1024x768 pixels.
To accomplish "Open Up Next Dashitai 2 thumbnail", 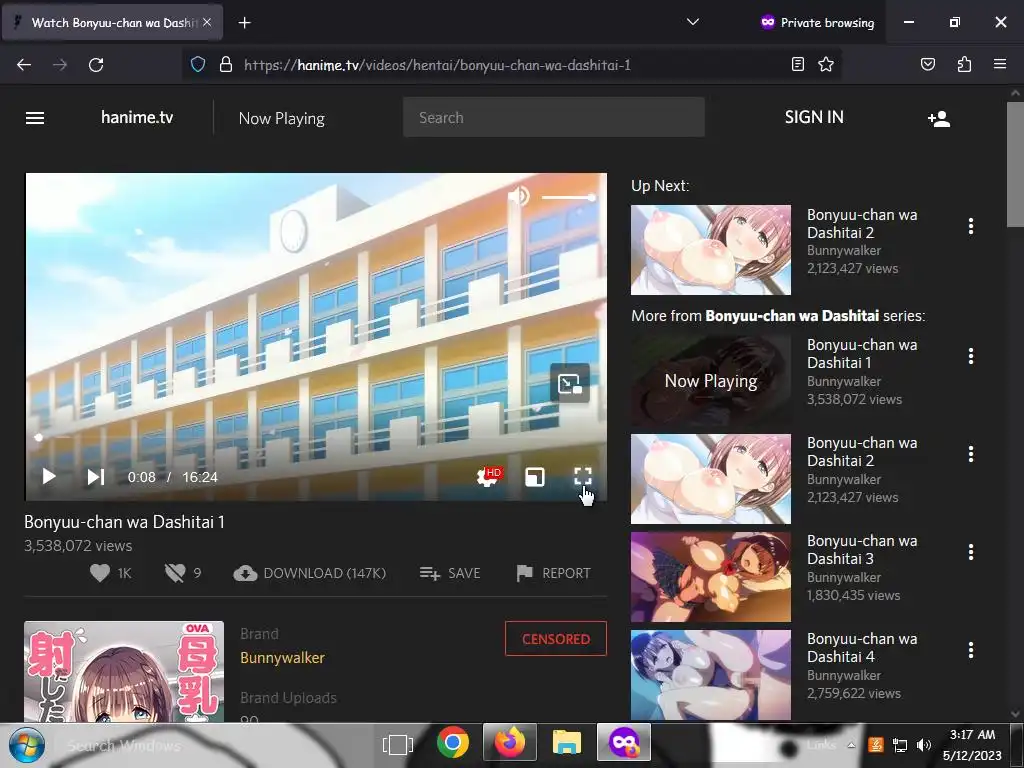I will point(711,250).
